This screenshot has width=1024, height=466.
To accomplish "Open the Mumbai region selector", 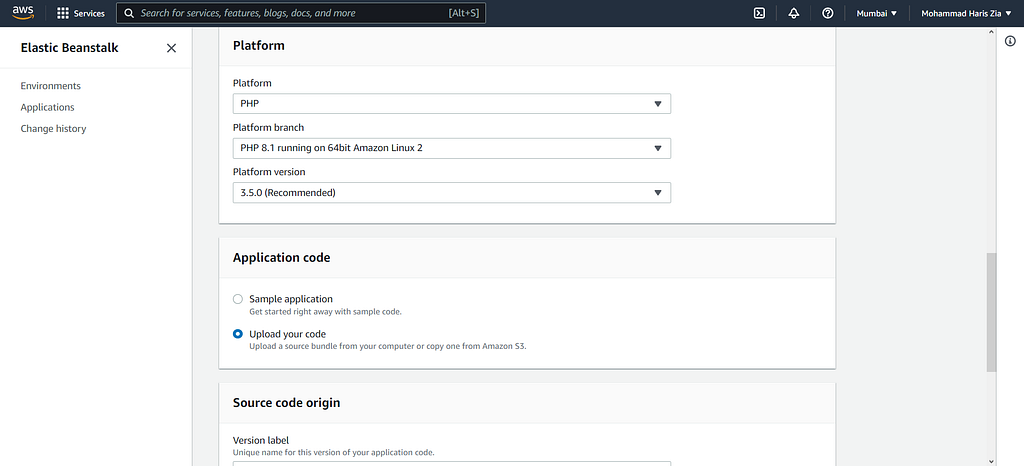I will (876, 13).
